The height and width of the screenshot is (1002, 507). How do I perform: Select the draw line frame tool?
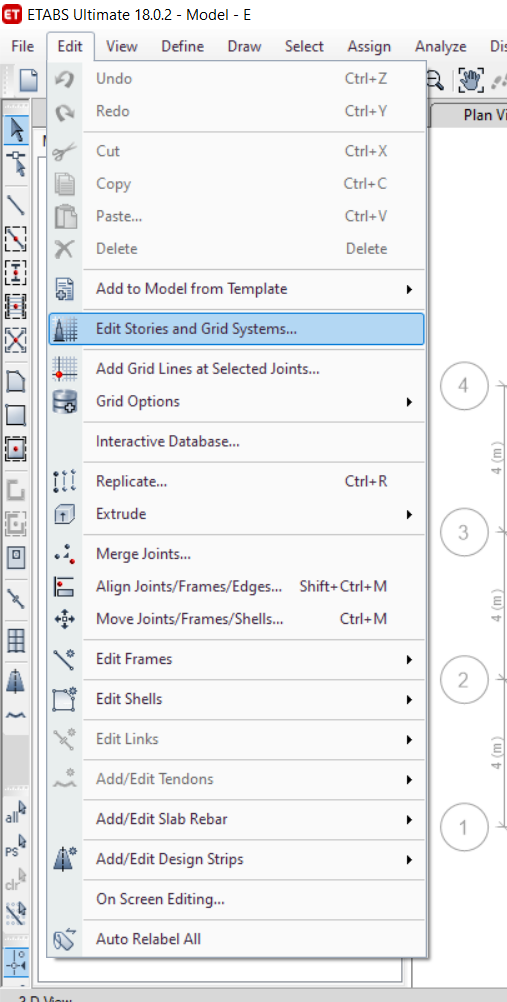click(x=16, y=204)
